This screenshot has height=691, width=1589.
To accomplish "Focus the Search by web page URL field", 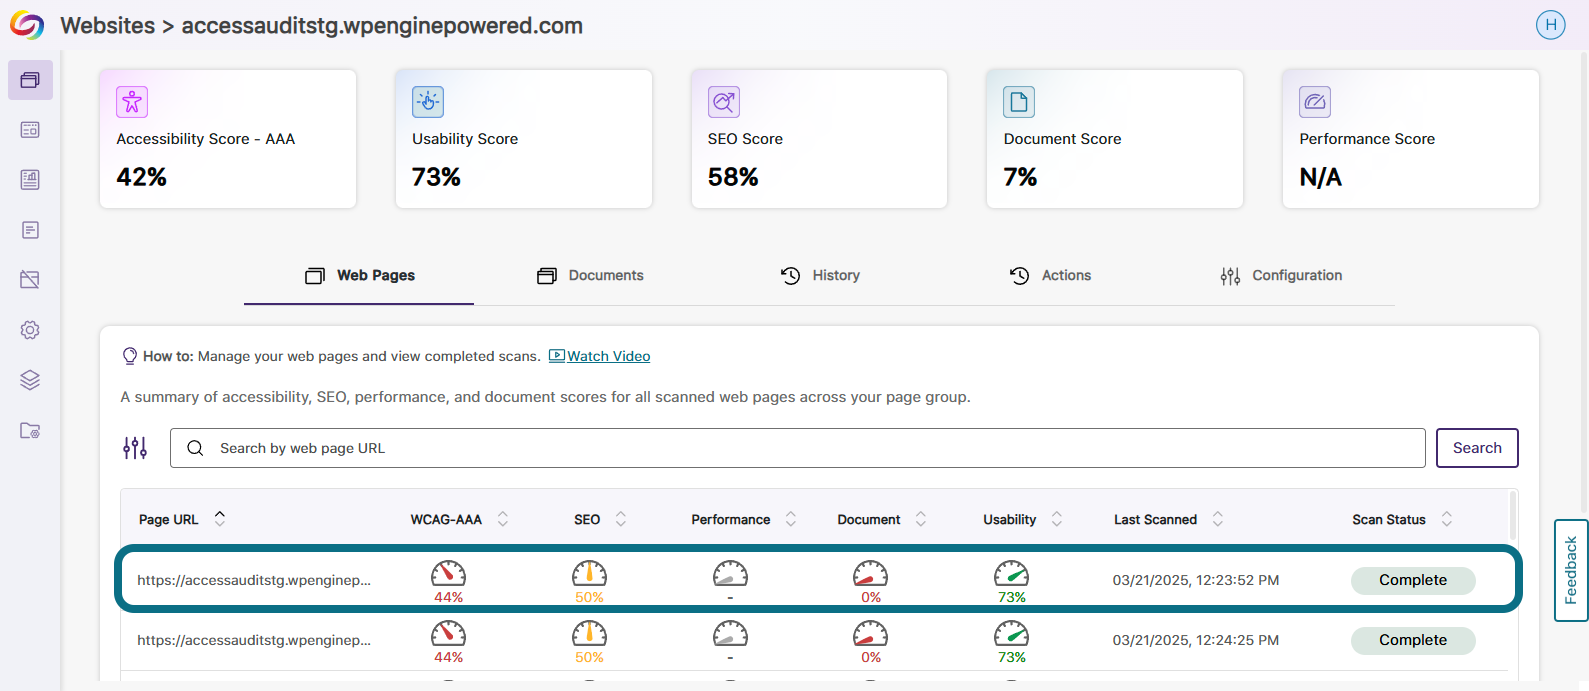I will coord(798,448).
